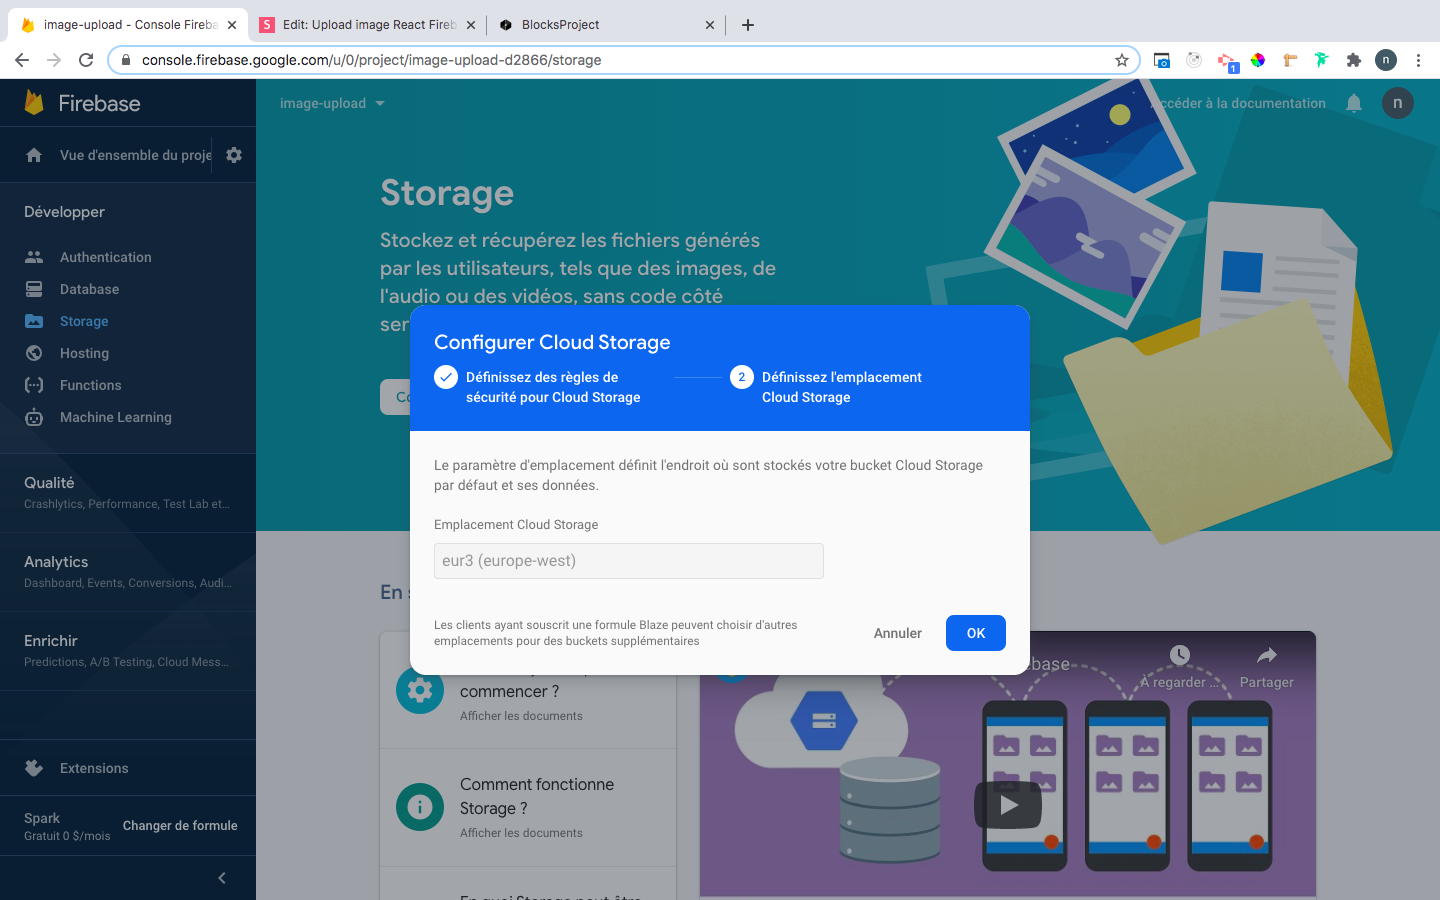The width and height of the screenshot is (1440, 900).
Task: Bookmark the page with star icon
Action: coord(1122,60)
